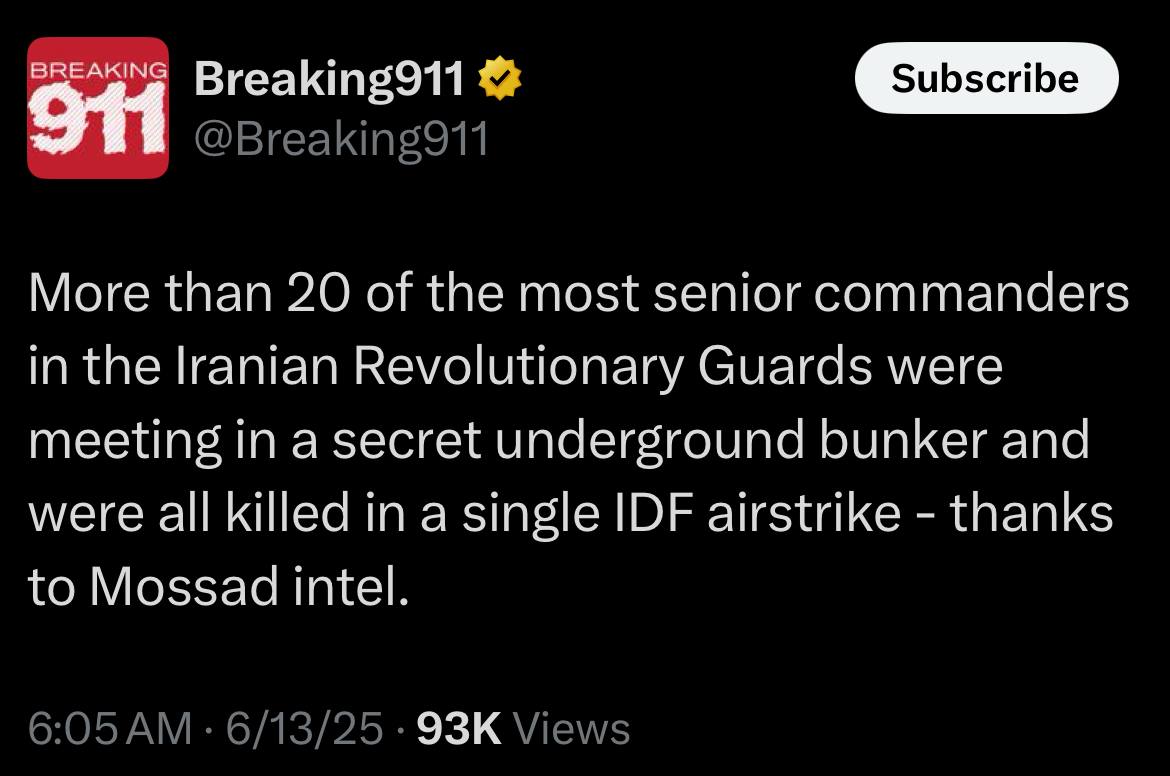Image resolution: width=1170 pixels, height=776 pixels.
Task: Click the word 'killed' in the tweet
Action: click(x=287, y=513)
